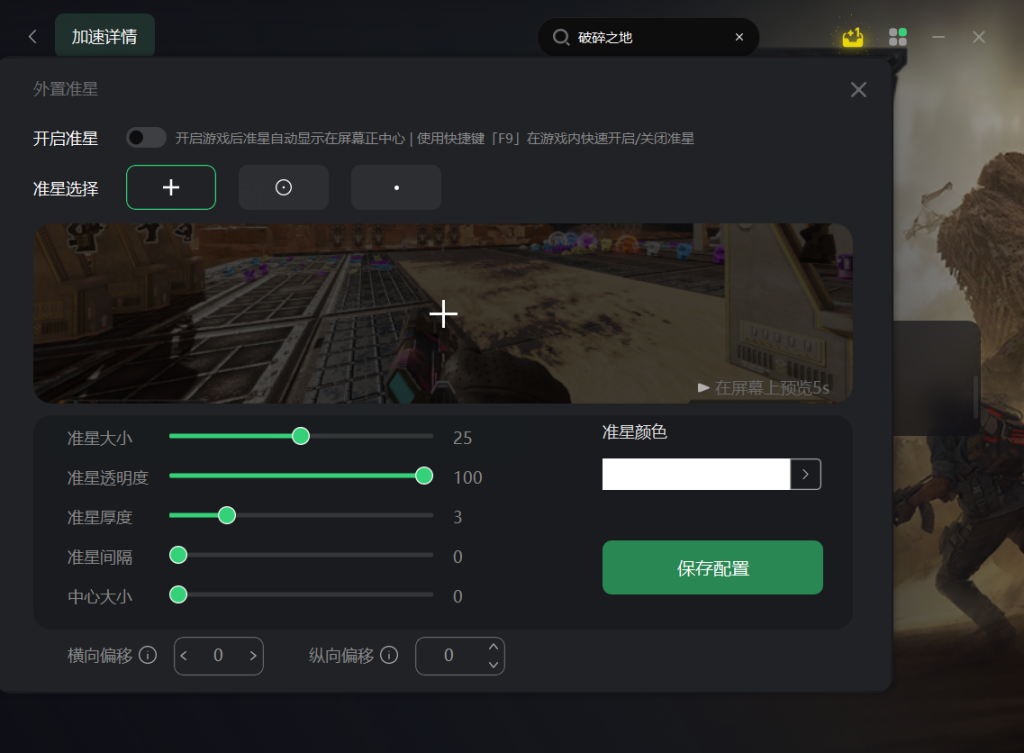Select the plus-shaped crosshair style
This screenshot has width=1024, height=753.
171,187
